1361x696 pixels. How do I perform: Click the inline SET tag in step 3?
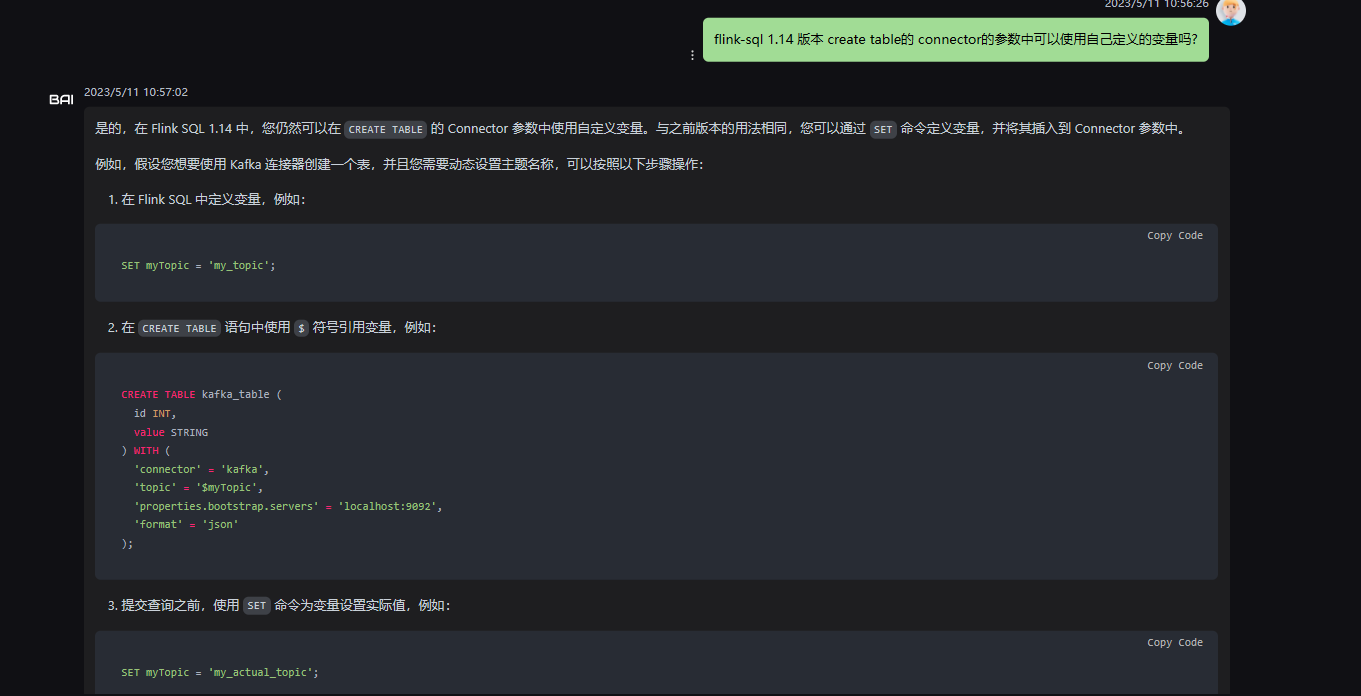pyautogui.click(x=257, y=606)
